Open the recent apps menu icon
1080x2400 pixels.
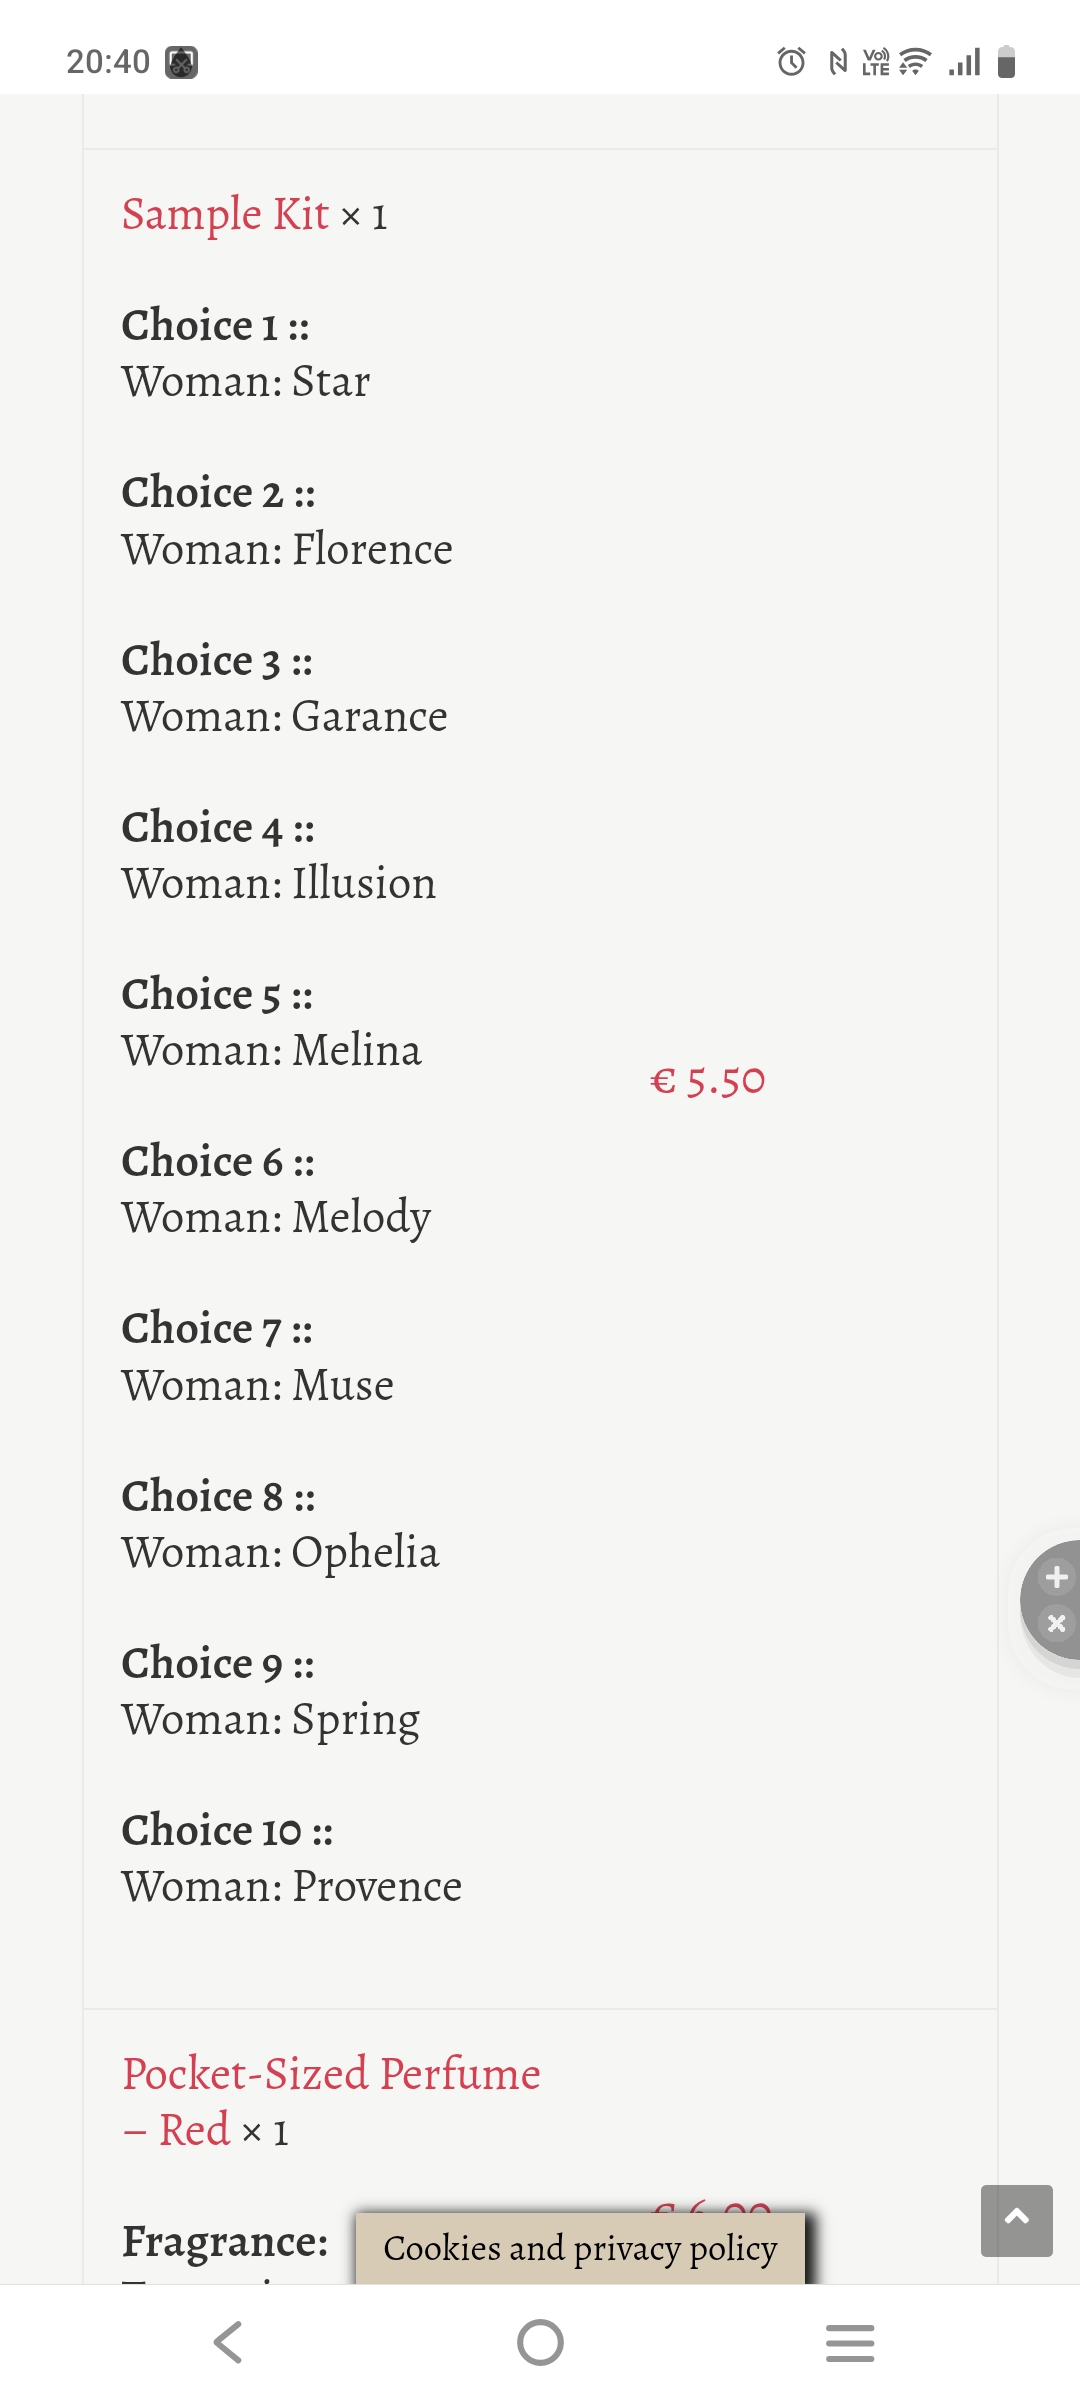[850, 2342]
